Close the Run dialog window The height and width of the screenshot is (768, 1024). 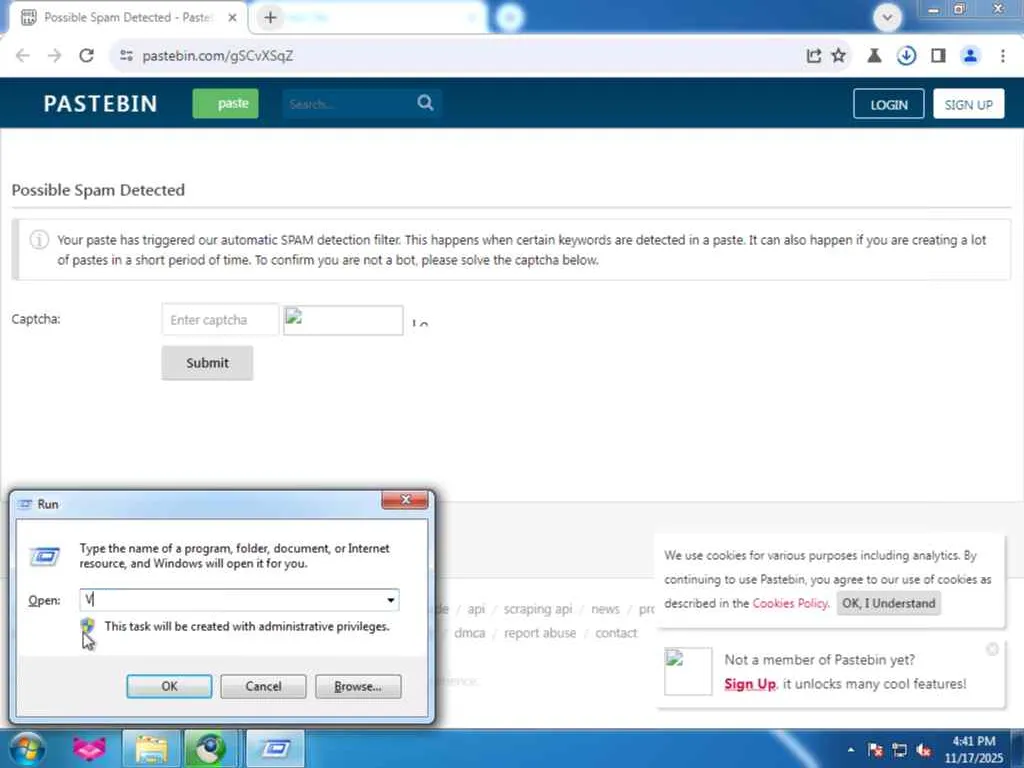coord(405,500)
